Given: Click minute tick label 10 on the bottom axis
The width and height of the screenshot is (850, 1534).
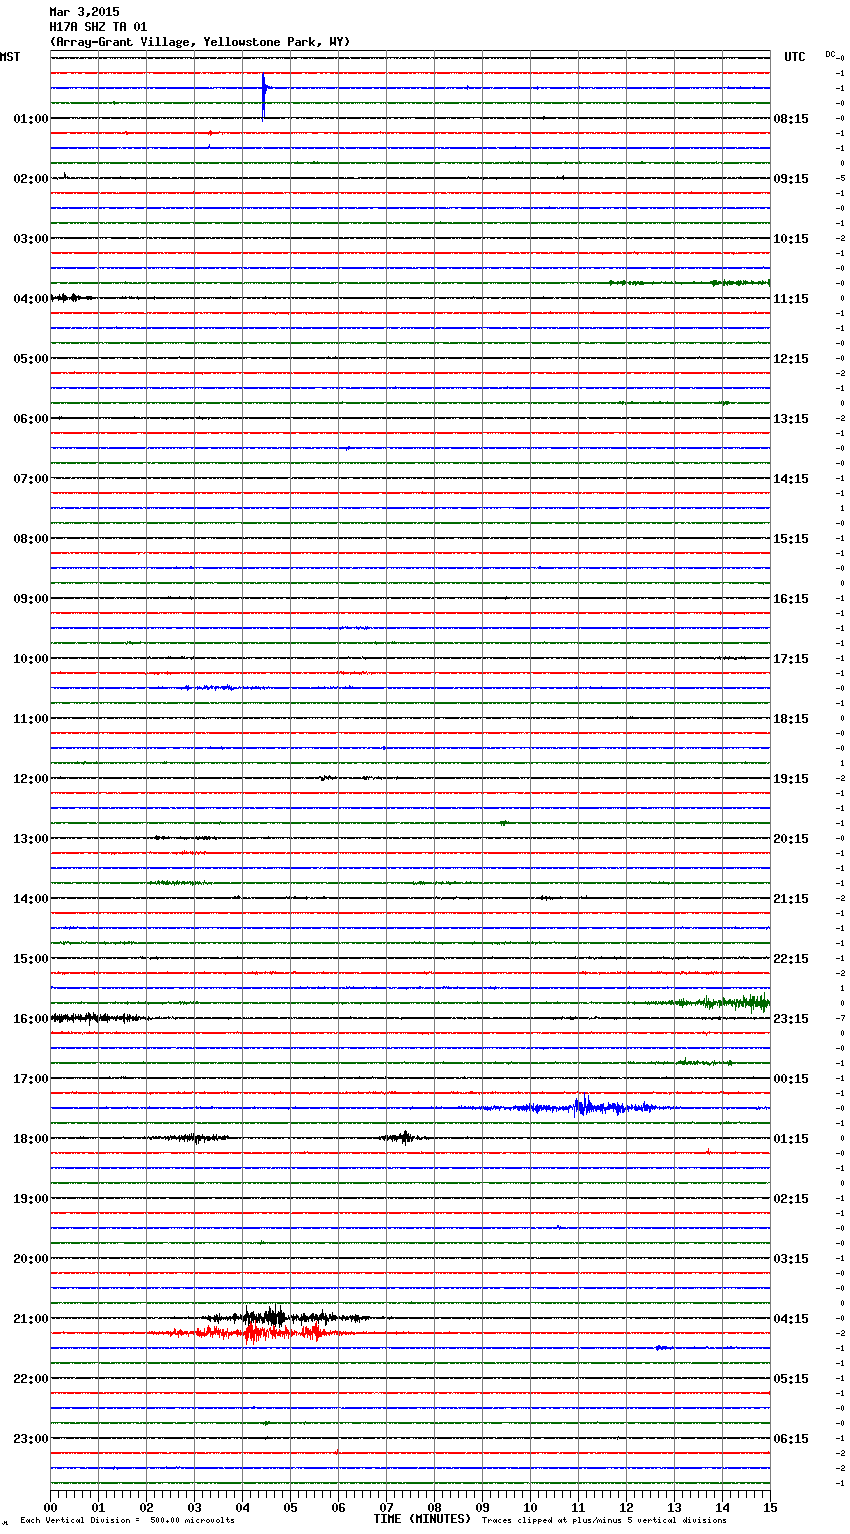Looking at the screenshot, I should point(530,1507).
